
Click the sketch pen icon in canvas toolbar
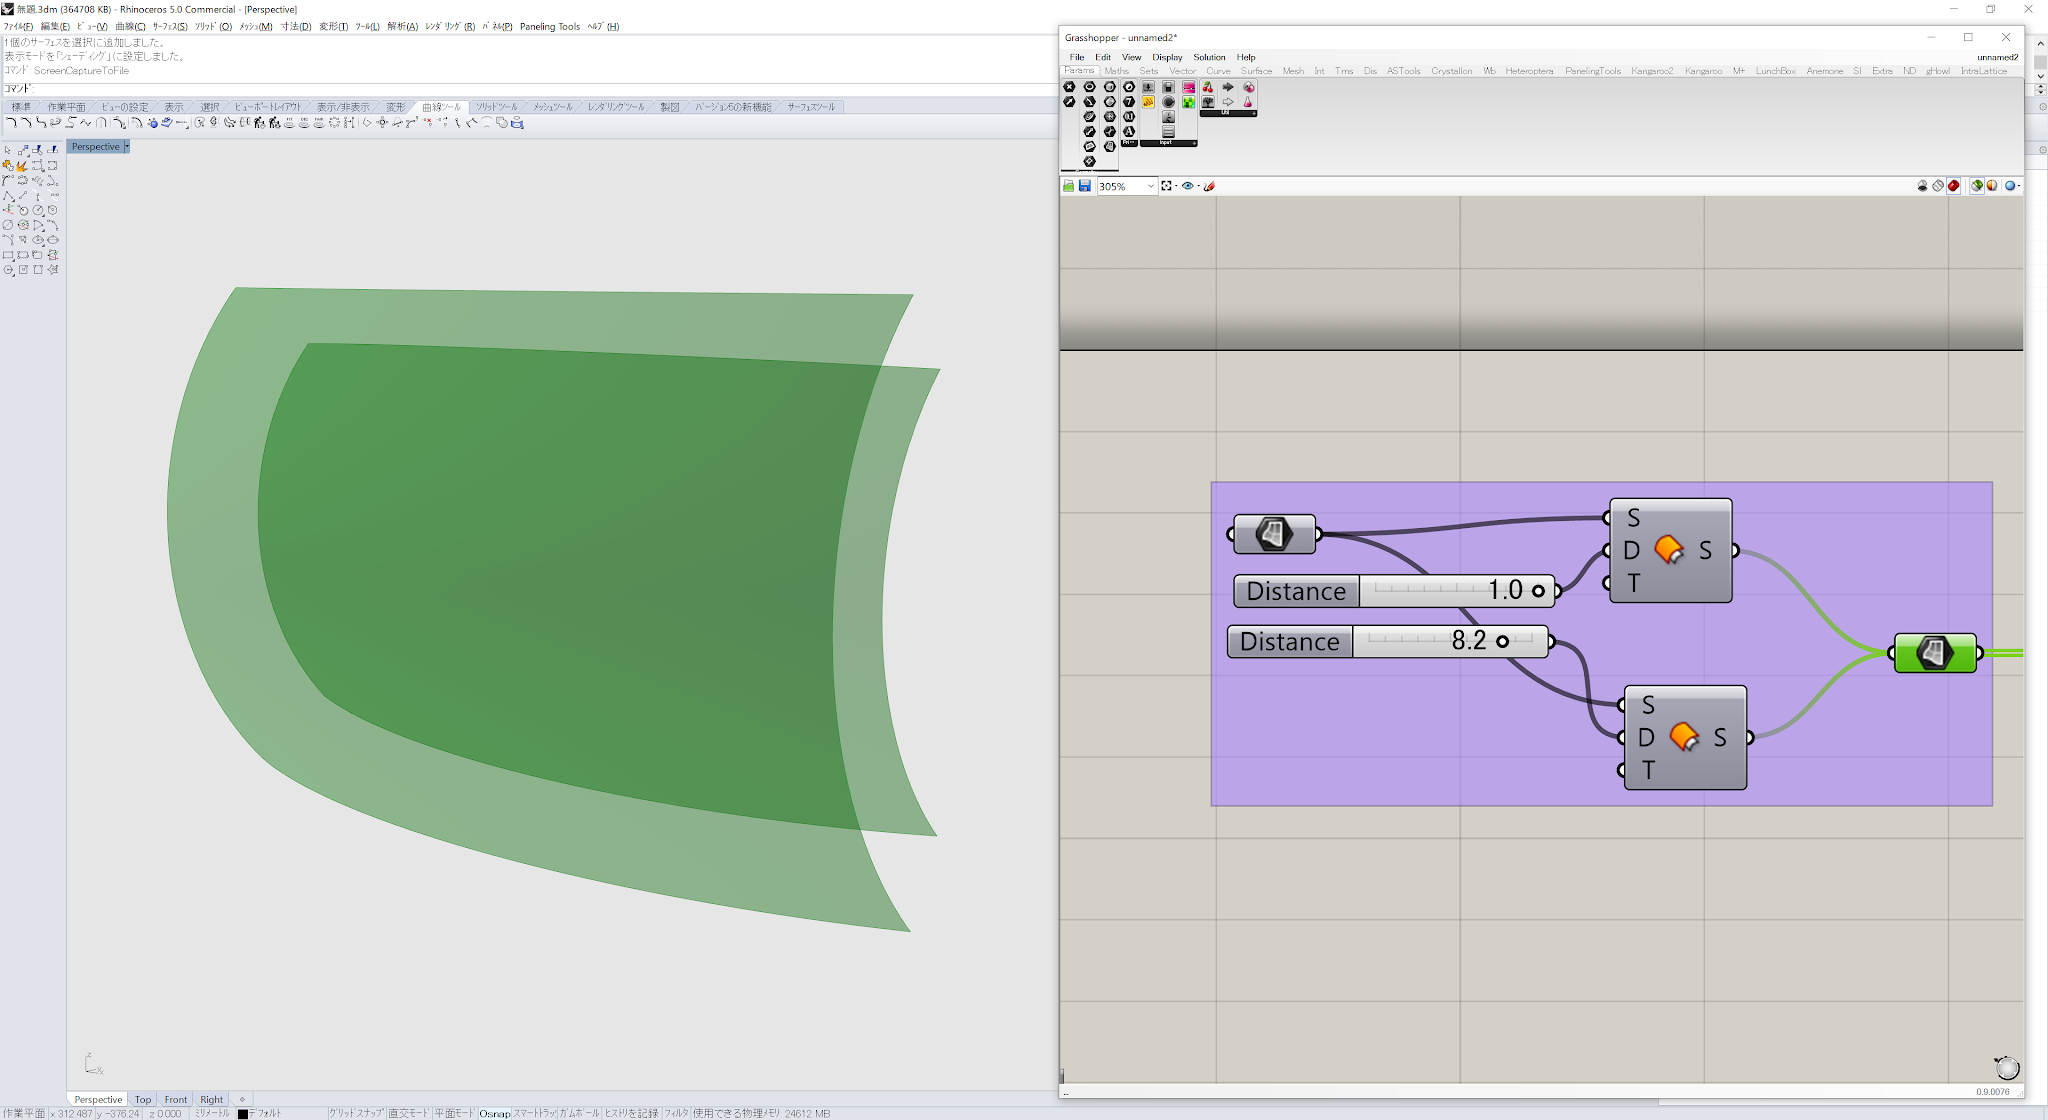click(x=1209, y=186)
